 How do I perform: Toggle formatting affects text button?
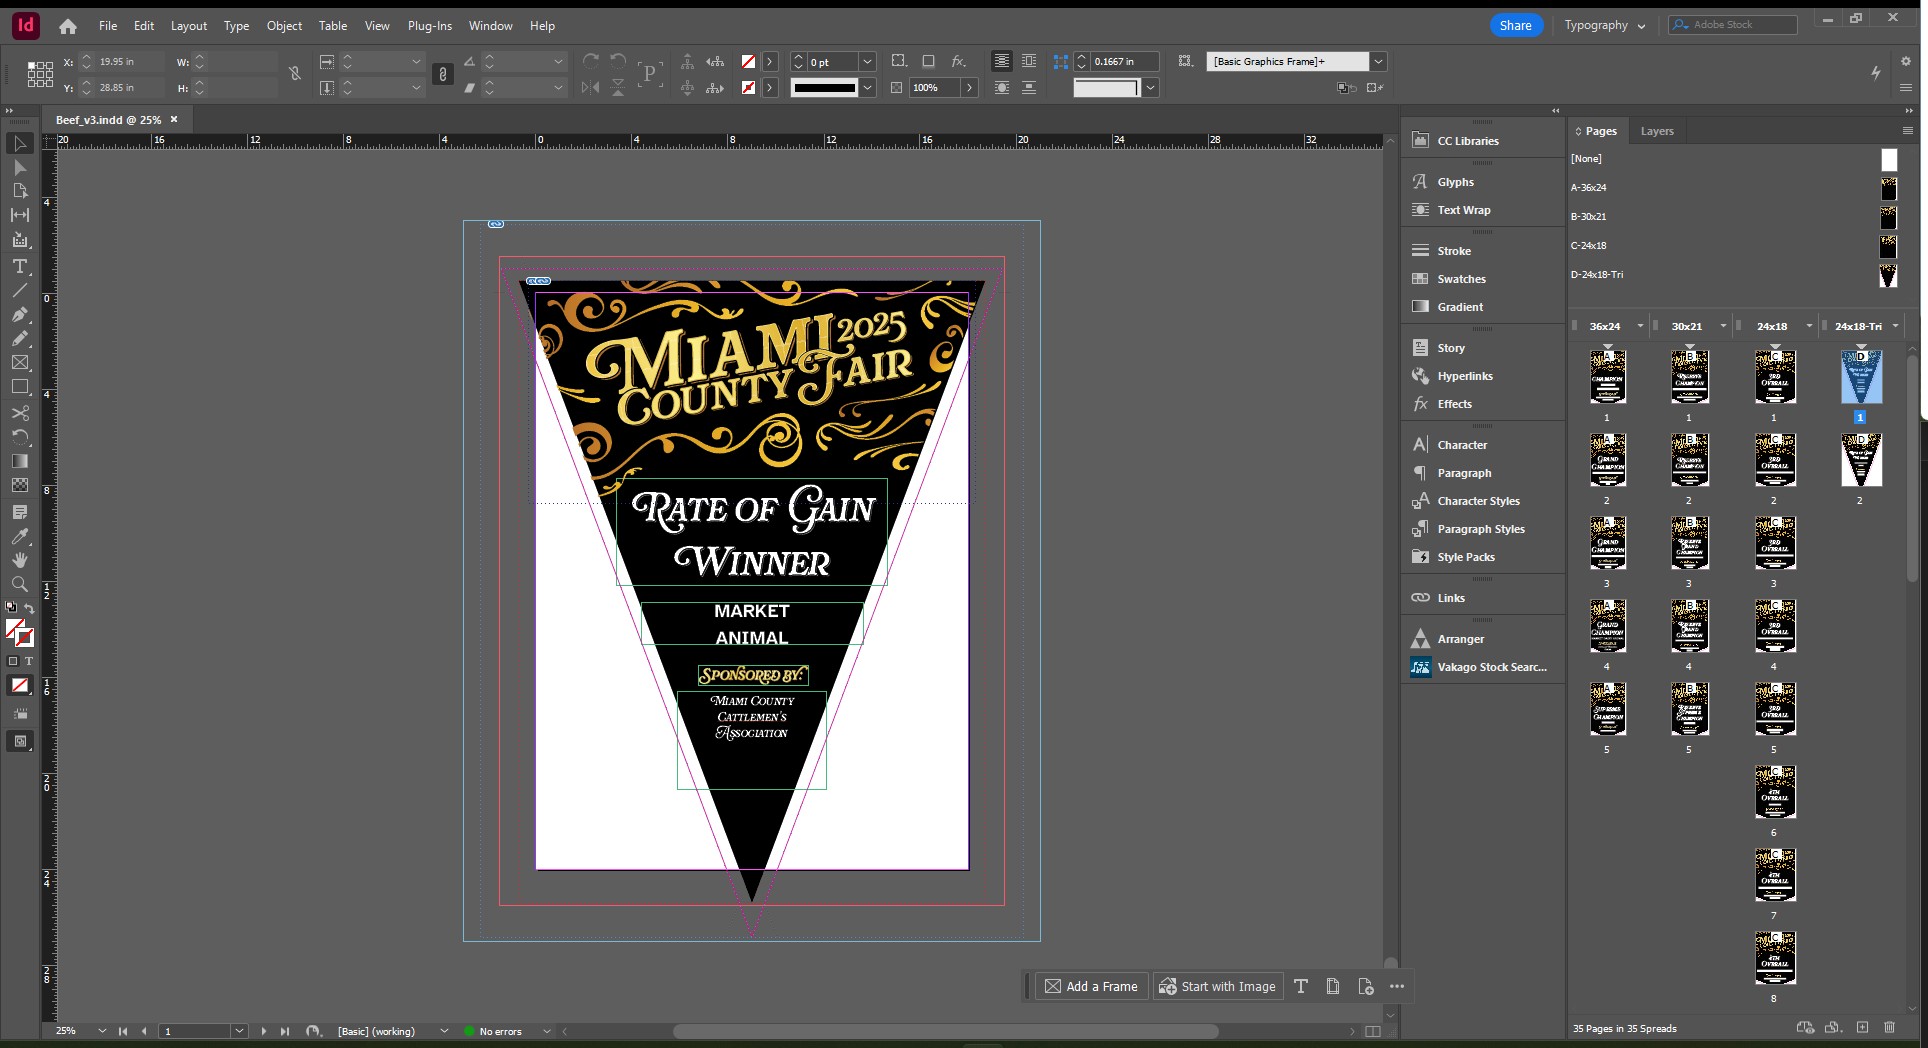pos(29,661)
